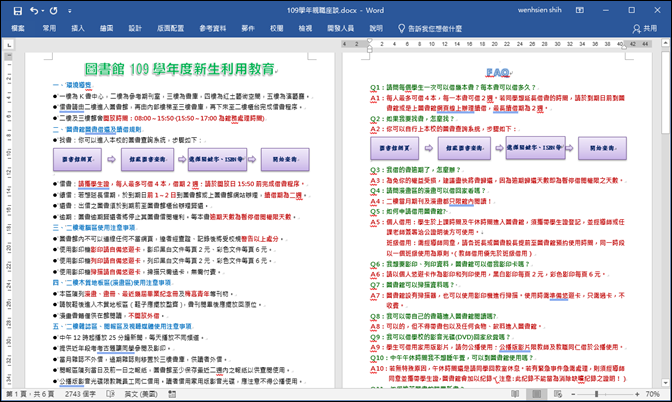Switch to Read Mode view
Image resolution: width=672 pixels, height=402 pixels.
[x=515, y=394]
